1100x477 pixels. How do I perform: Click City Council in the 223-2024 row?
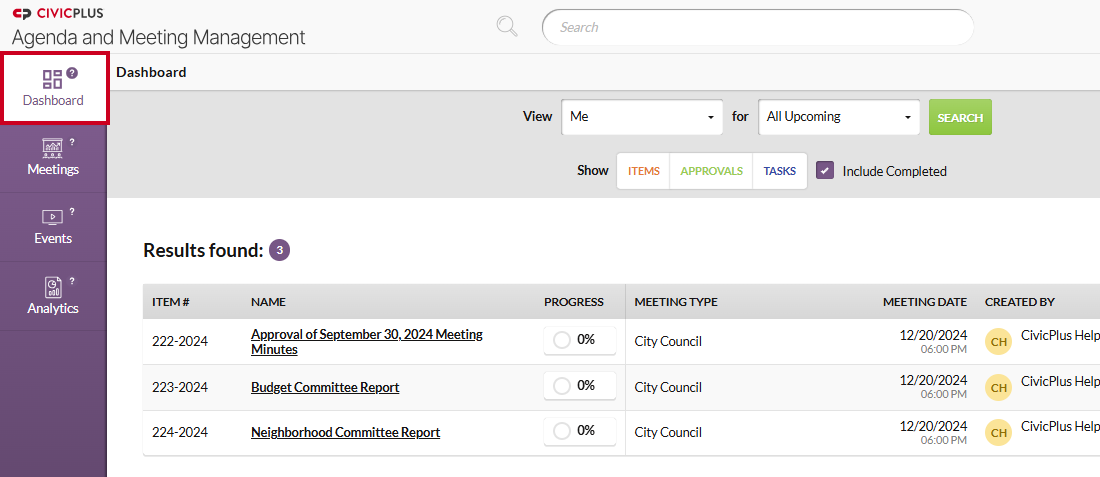pyautogui.click(x=668, y=388)
